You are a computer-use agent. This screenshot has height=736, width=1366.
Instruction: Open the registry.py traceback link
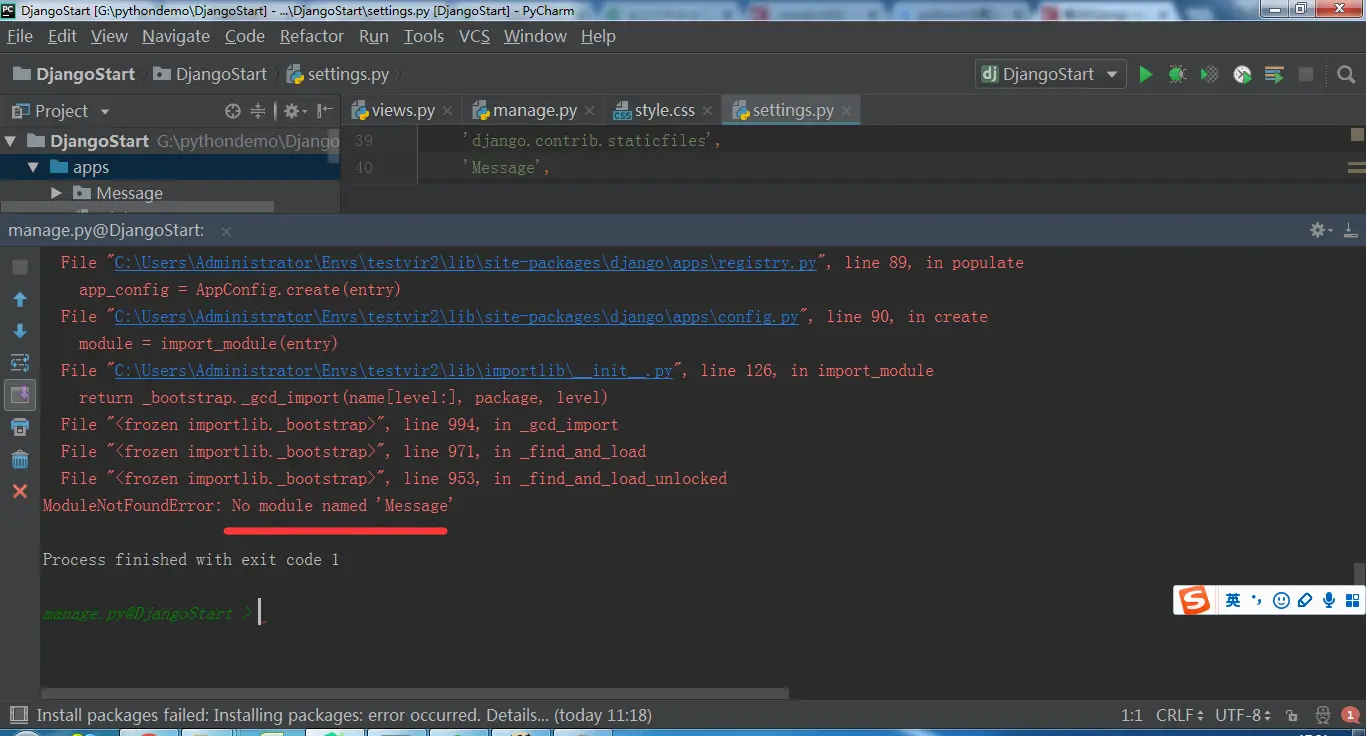click(x=466, y=262)
